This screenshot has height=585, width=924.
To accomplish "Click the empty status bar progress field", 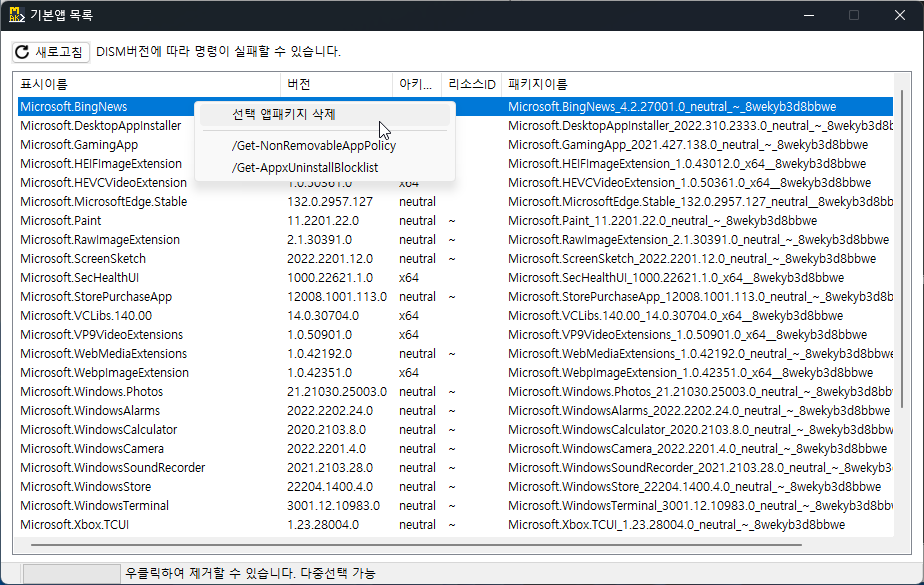I will point(71,573).
